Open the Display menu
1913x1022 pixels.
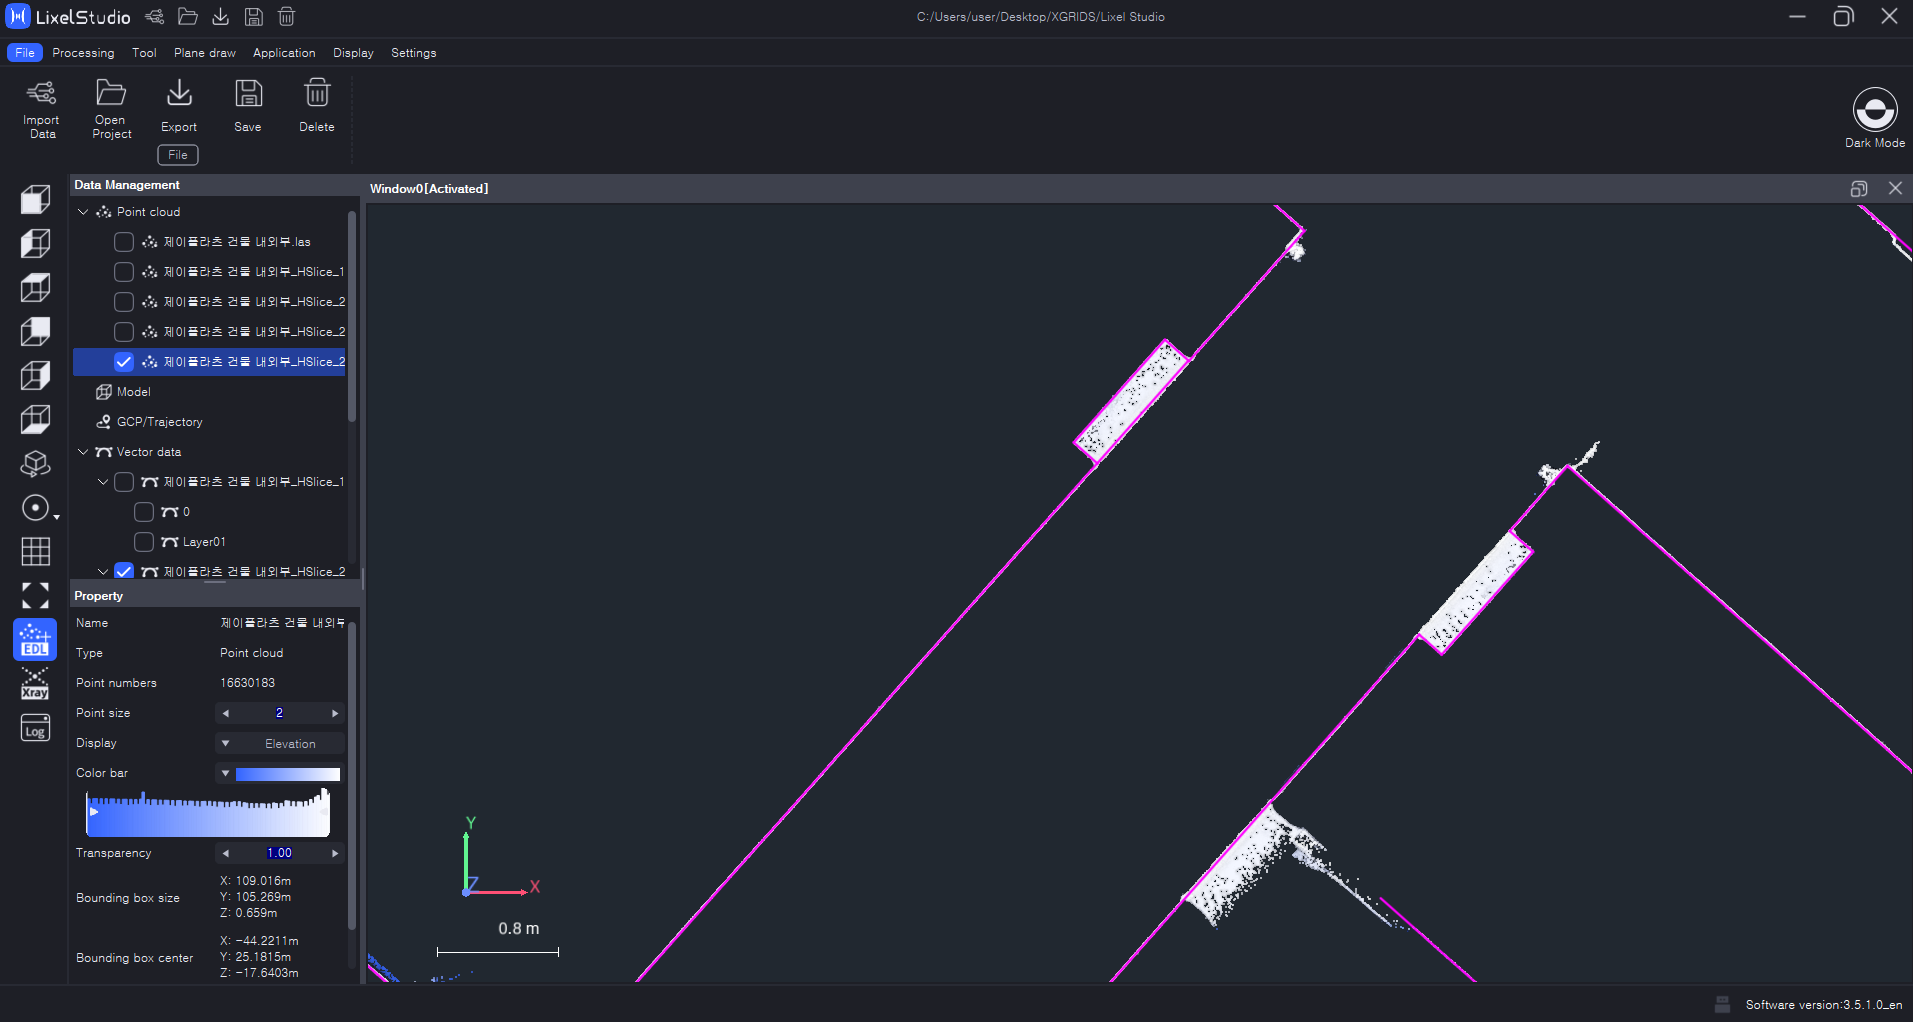tap(353, 53)
